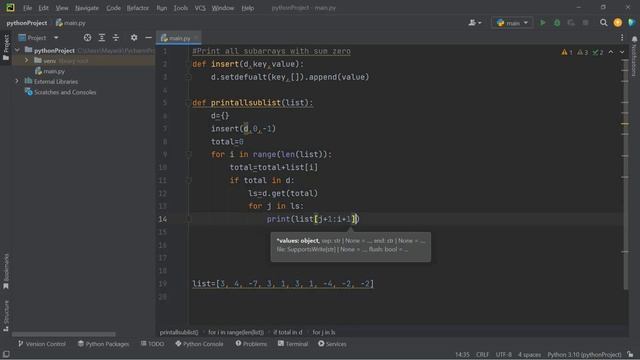
Task: Open the Window menu
Action: pyautogui.click(x=222, y=8)
